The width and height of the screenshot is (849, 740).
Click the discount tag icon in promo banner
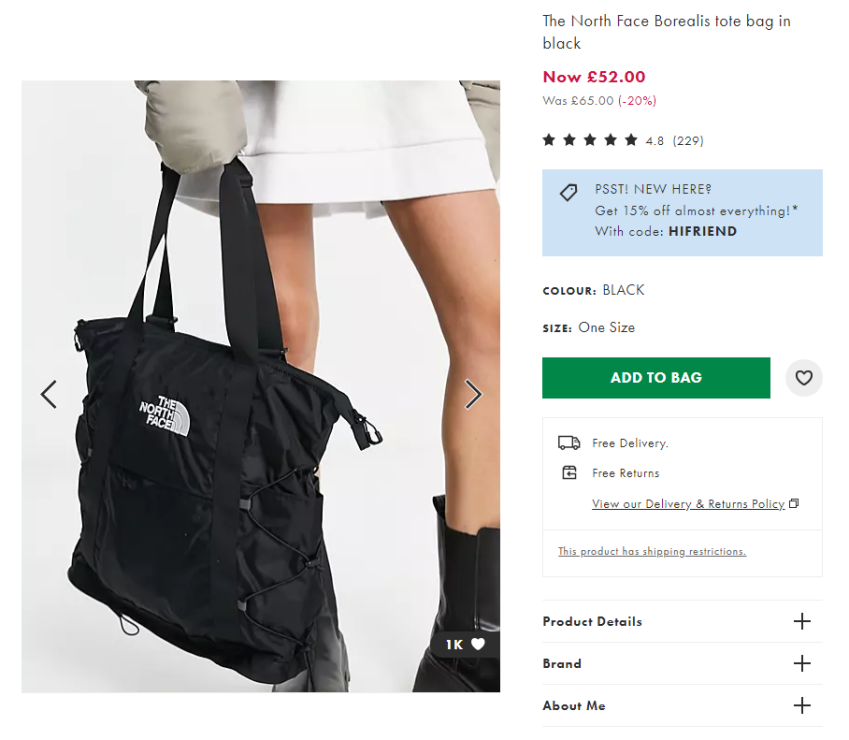point(569,193)
